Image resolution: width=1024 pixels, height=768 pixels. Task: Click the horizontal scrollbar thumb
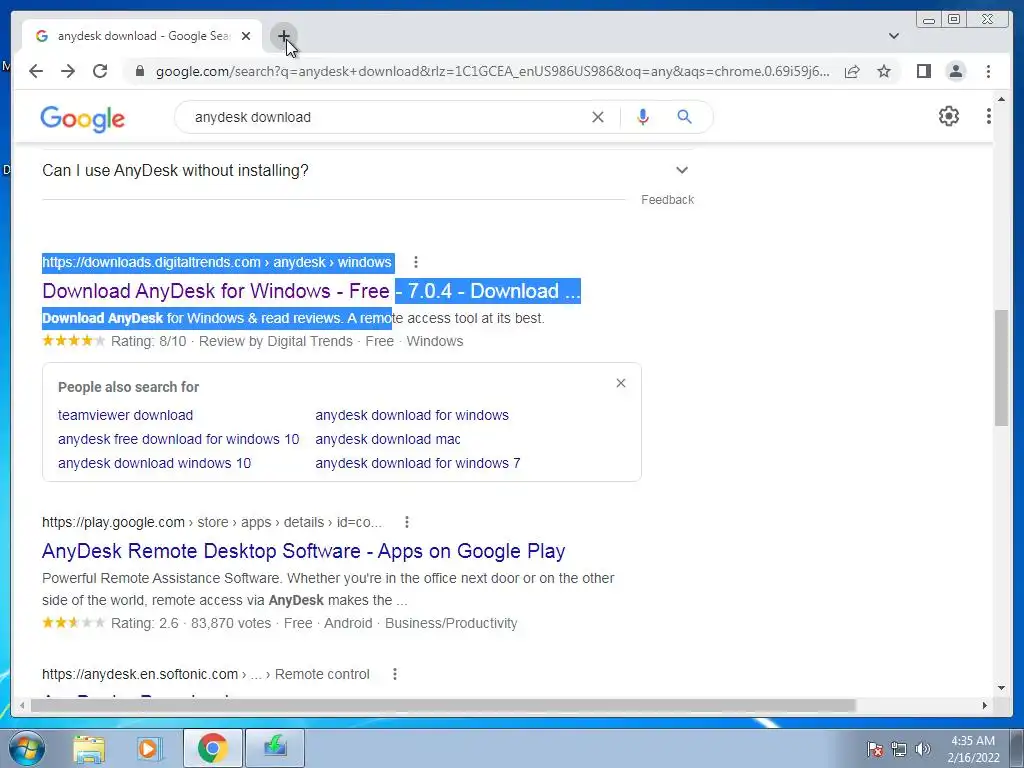point(443,705)
